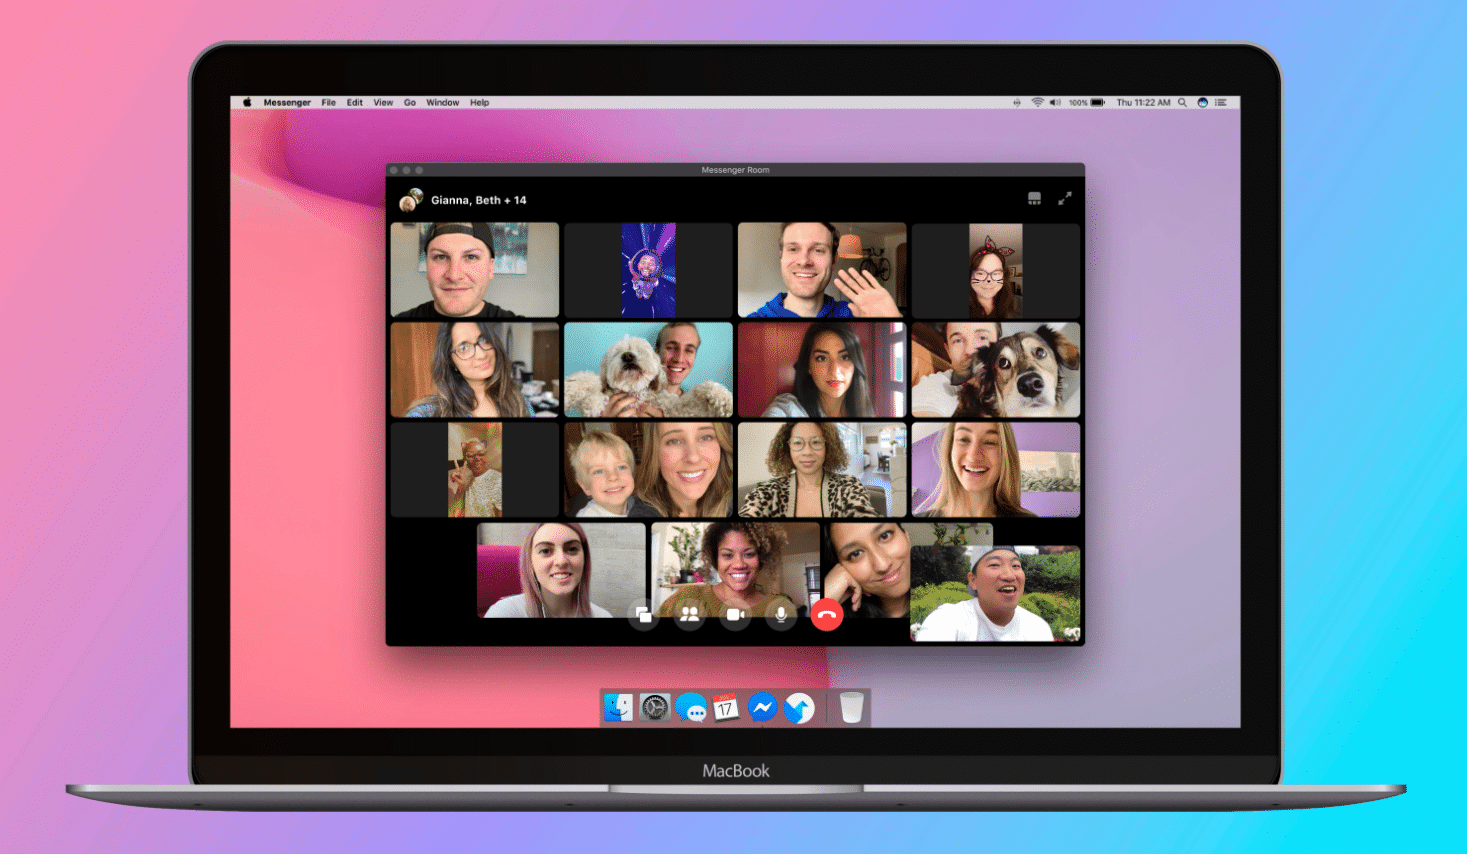Click the AirDrop-style status icon left of Wi-Fi

1017,102
